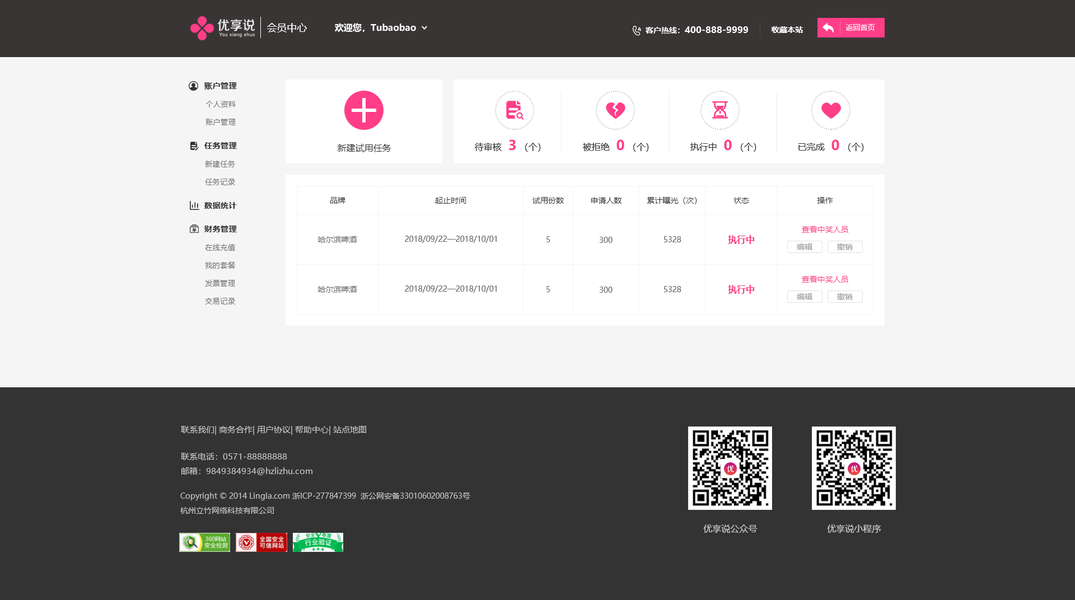Click 查看中奖人员 in the first table row
1075x600 pixels.
point(825,229)
